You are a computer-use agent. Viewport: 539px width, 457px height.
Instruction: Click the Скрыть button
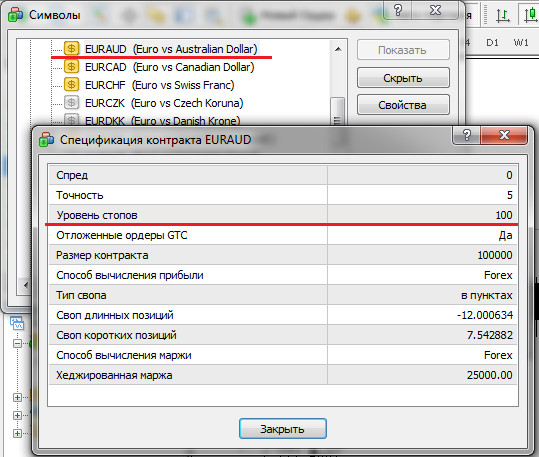click(x=403, y=78)
